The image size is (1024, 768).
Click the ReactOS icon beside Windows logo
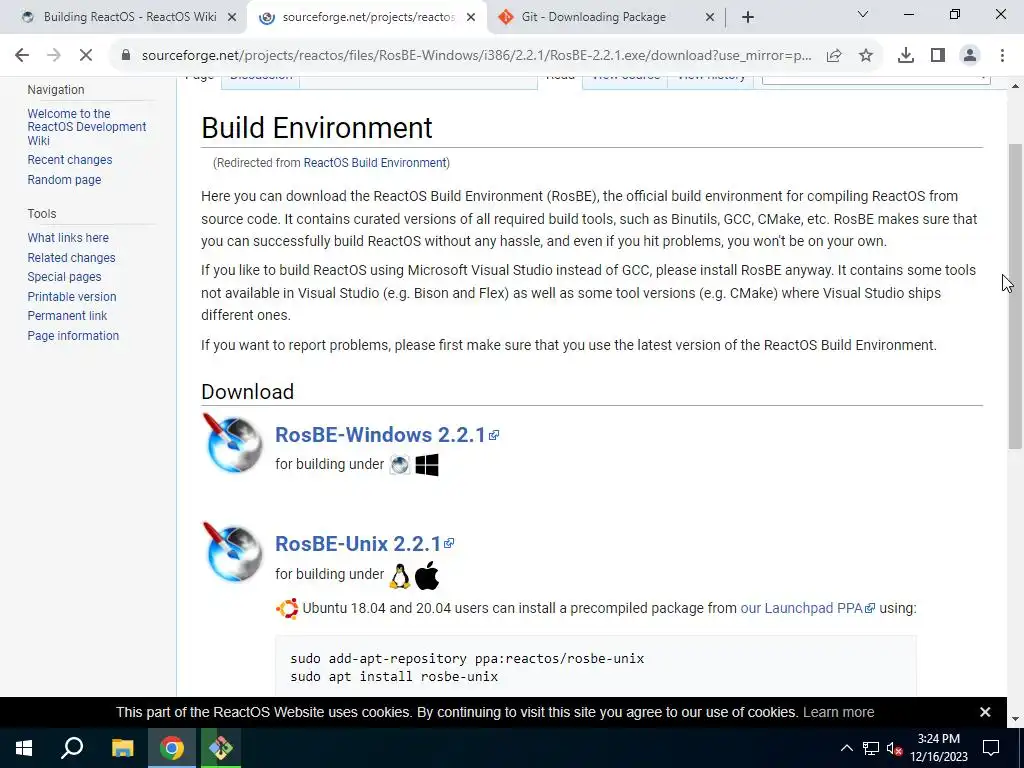pyautogui.click(x=400, y=465)
